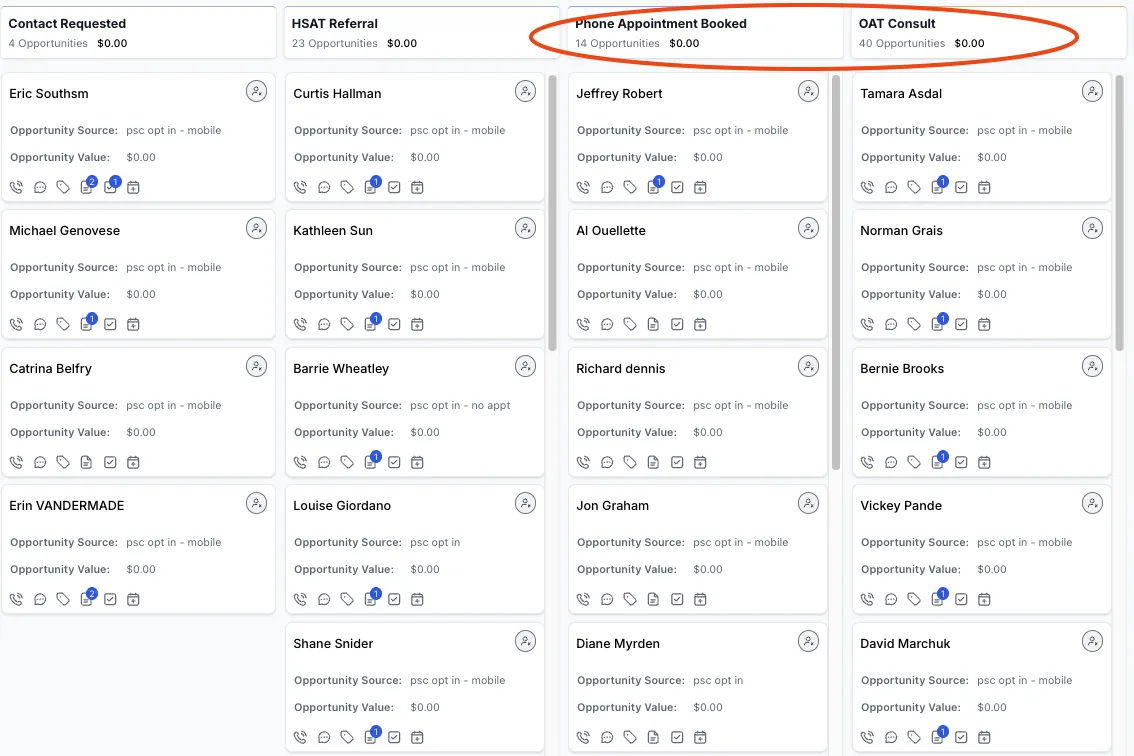1134x756 pixels.
Task: Open messages for Erin VANDERMADE
Action: [x=40, y=599]
